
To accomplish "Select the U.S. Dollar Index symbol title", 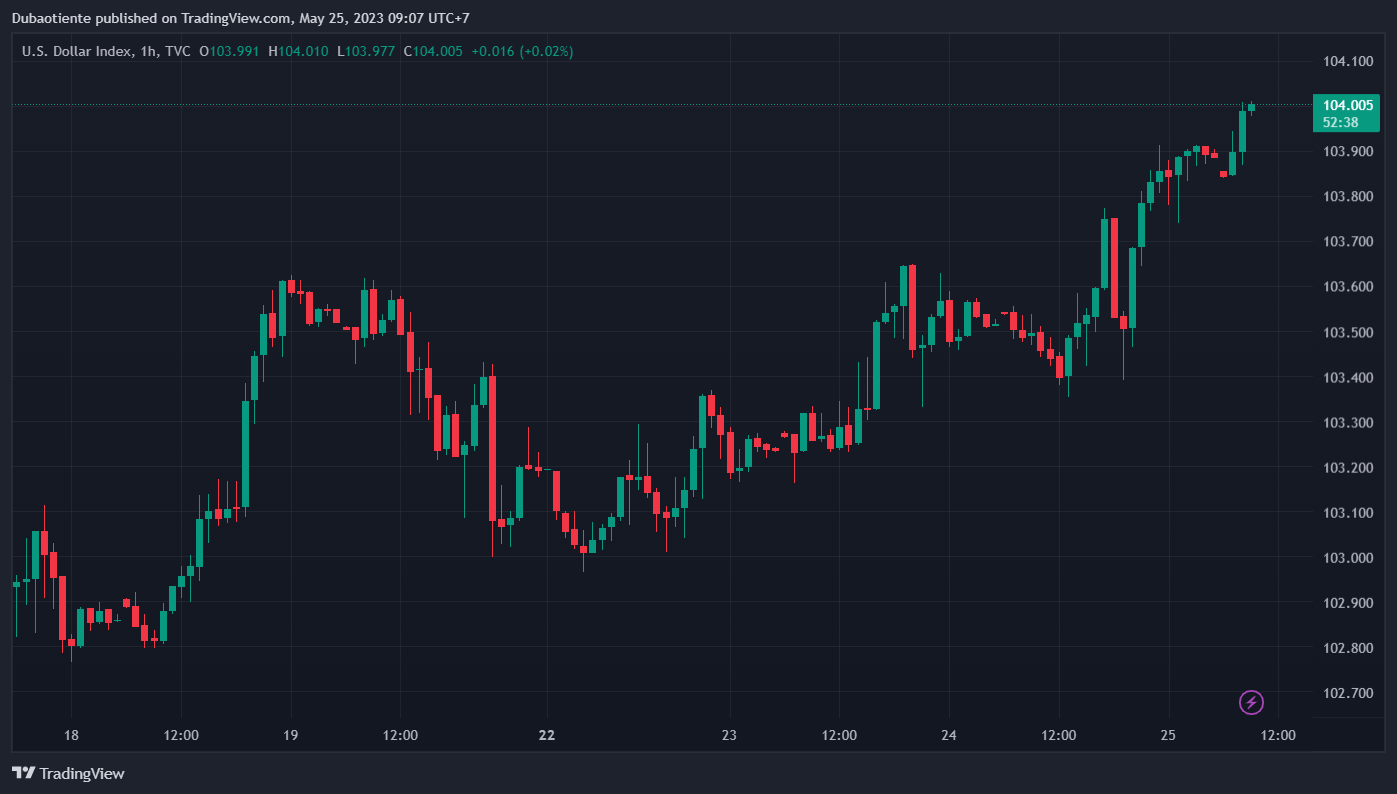I will 76,51.
